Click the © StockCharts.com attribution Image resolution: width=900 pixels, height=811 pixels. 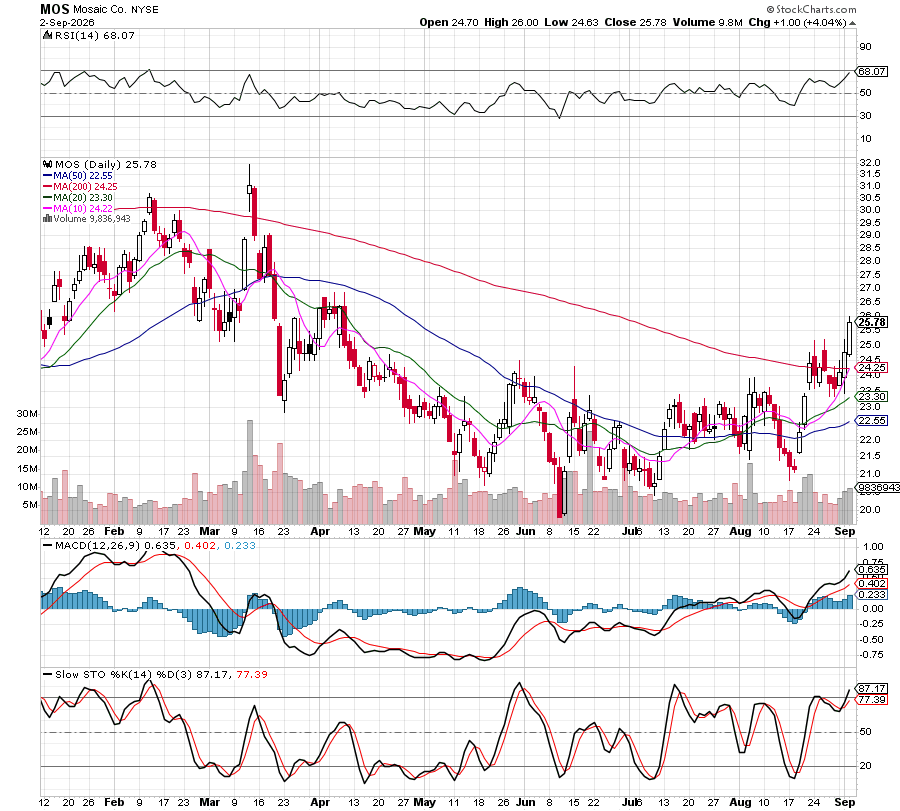point(811,9)
